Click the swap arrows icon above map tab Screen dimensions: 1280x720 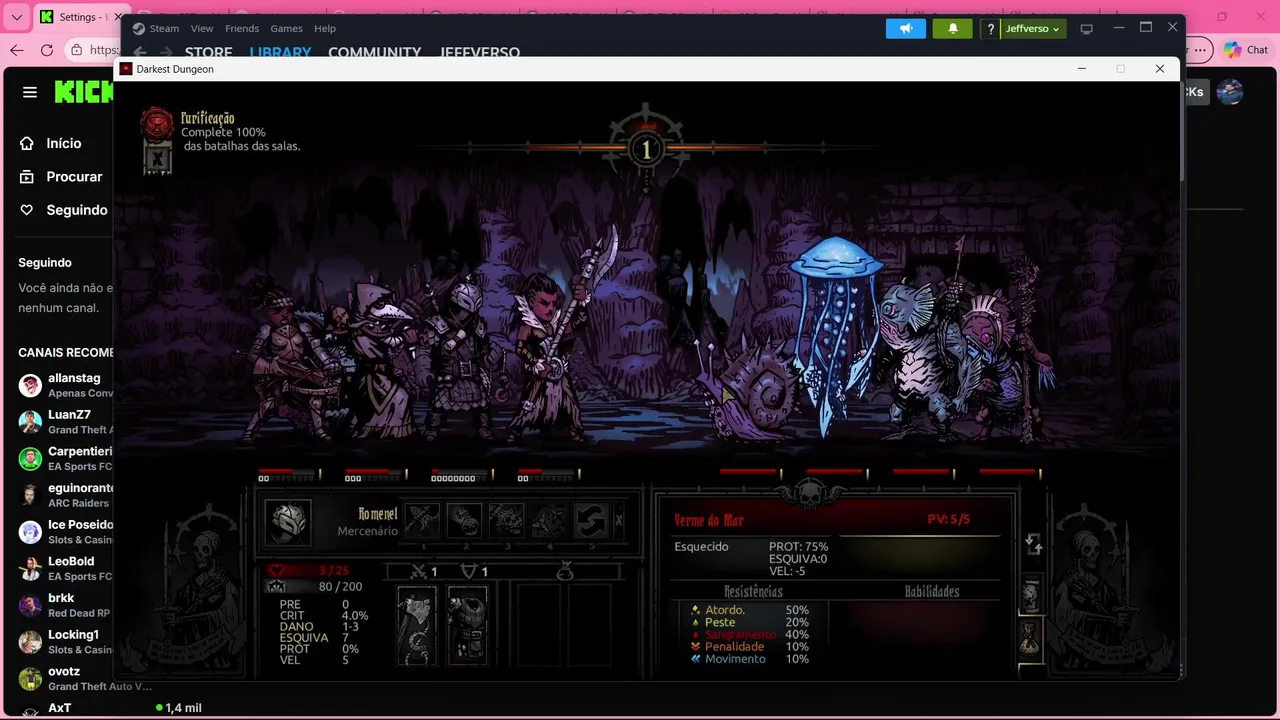(1034, 544)
